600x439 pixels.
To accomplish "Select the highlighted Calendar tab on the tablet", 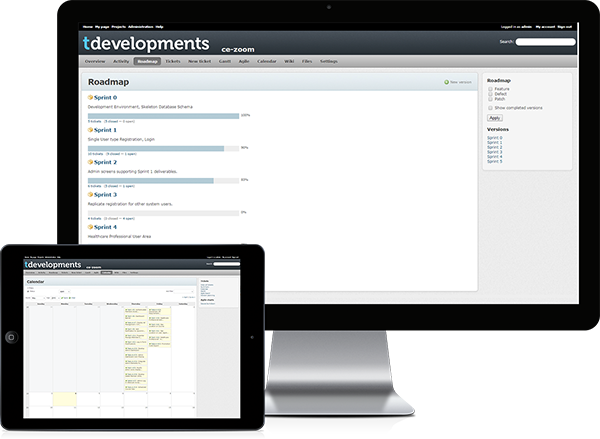I will [106, 273].
